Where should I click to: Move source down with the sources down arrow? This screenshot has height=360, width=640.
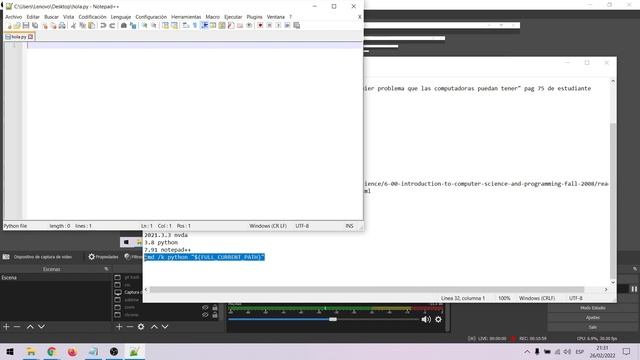point(165,327)
